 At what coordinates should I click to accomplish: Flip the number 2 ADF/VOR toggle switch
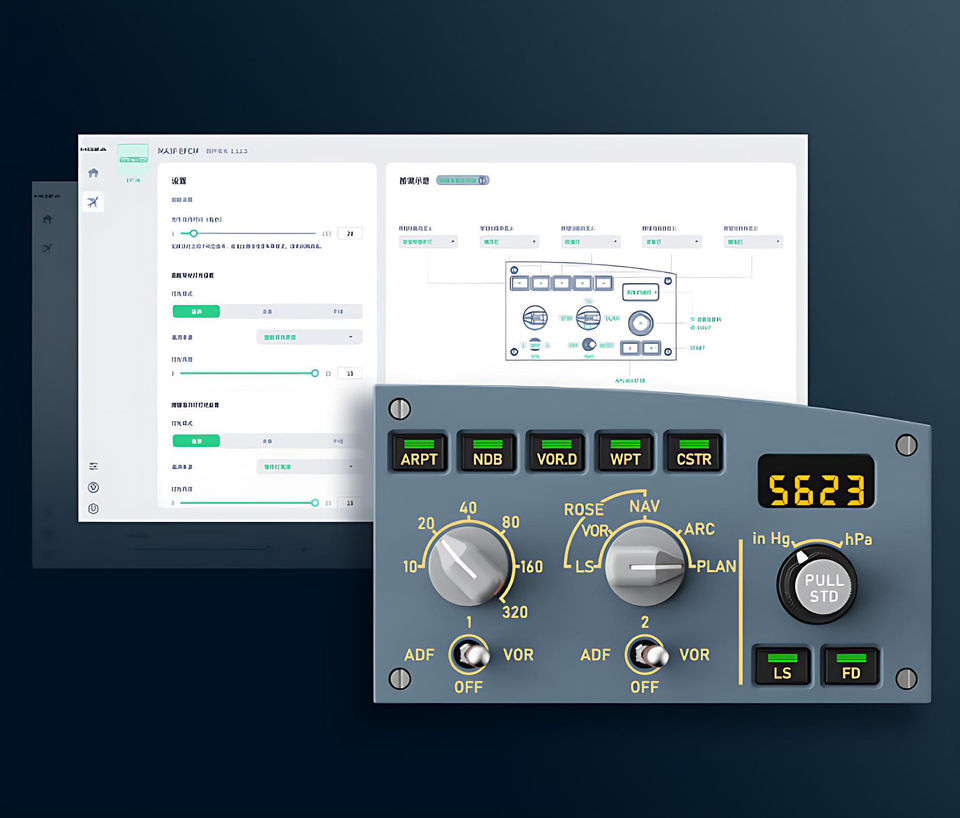click(x=647, y=654)
